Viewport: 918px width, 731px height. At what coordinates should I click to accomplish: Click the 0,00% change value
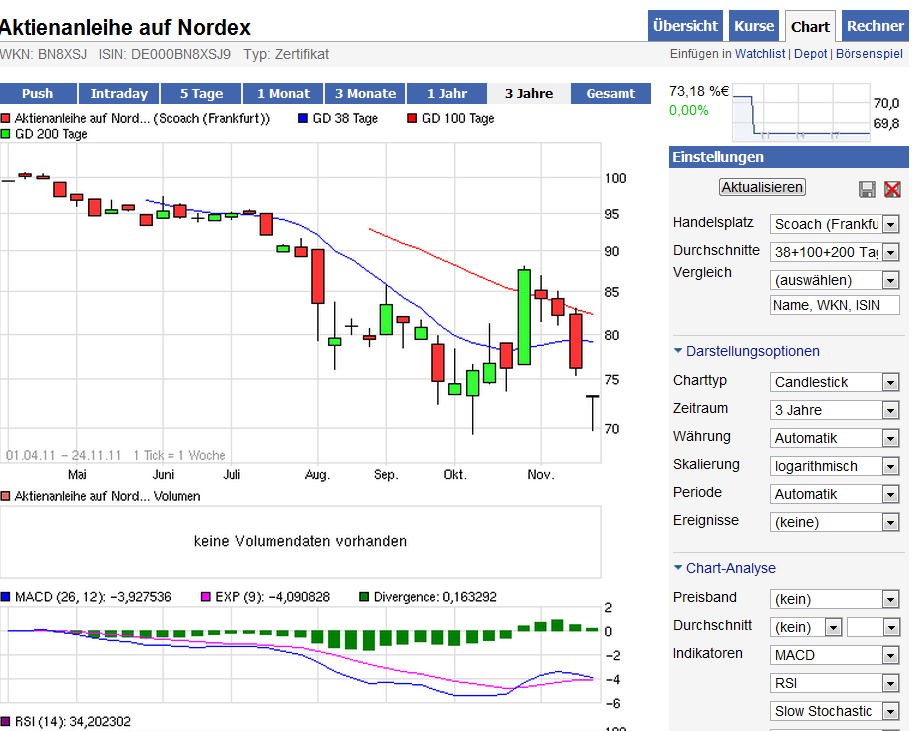688,111
